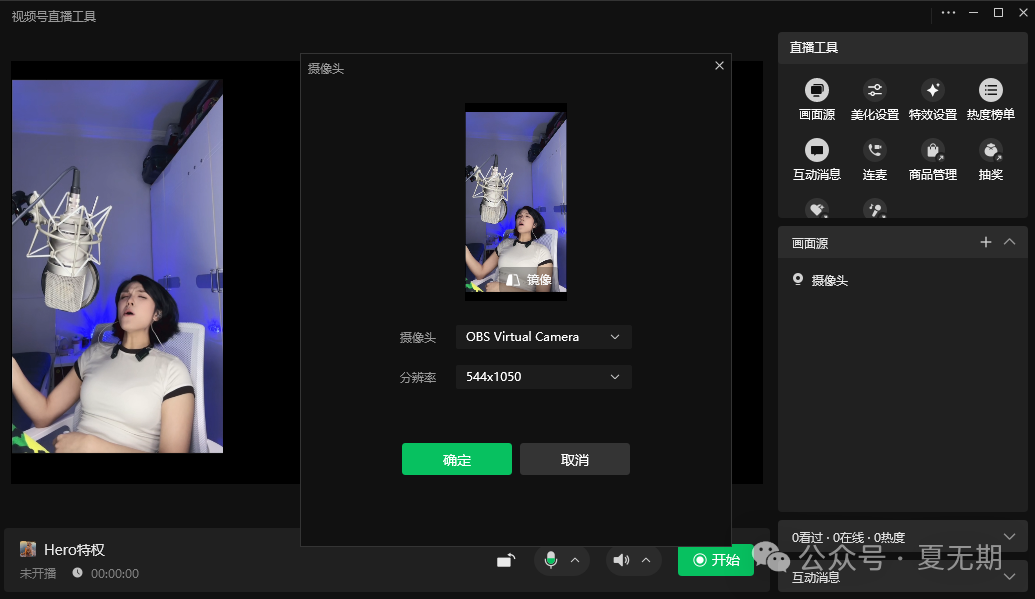Open the OBS Virtual Camera dropdown
This screenshot has width=1035, height=599.
coord(543,337)
